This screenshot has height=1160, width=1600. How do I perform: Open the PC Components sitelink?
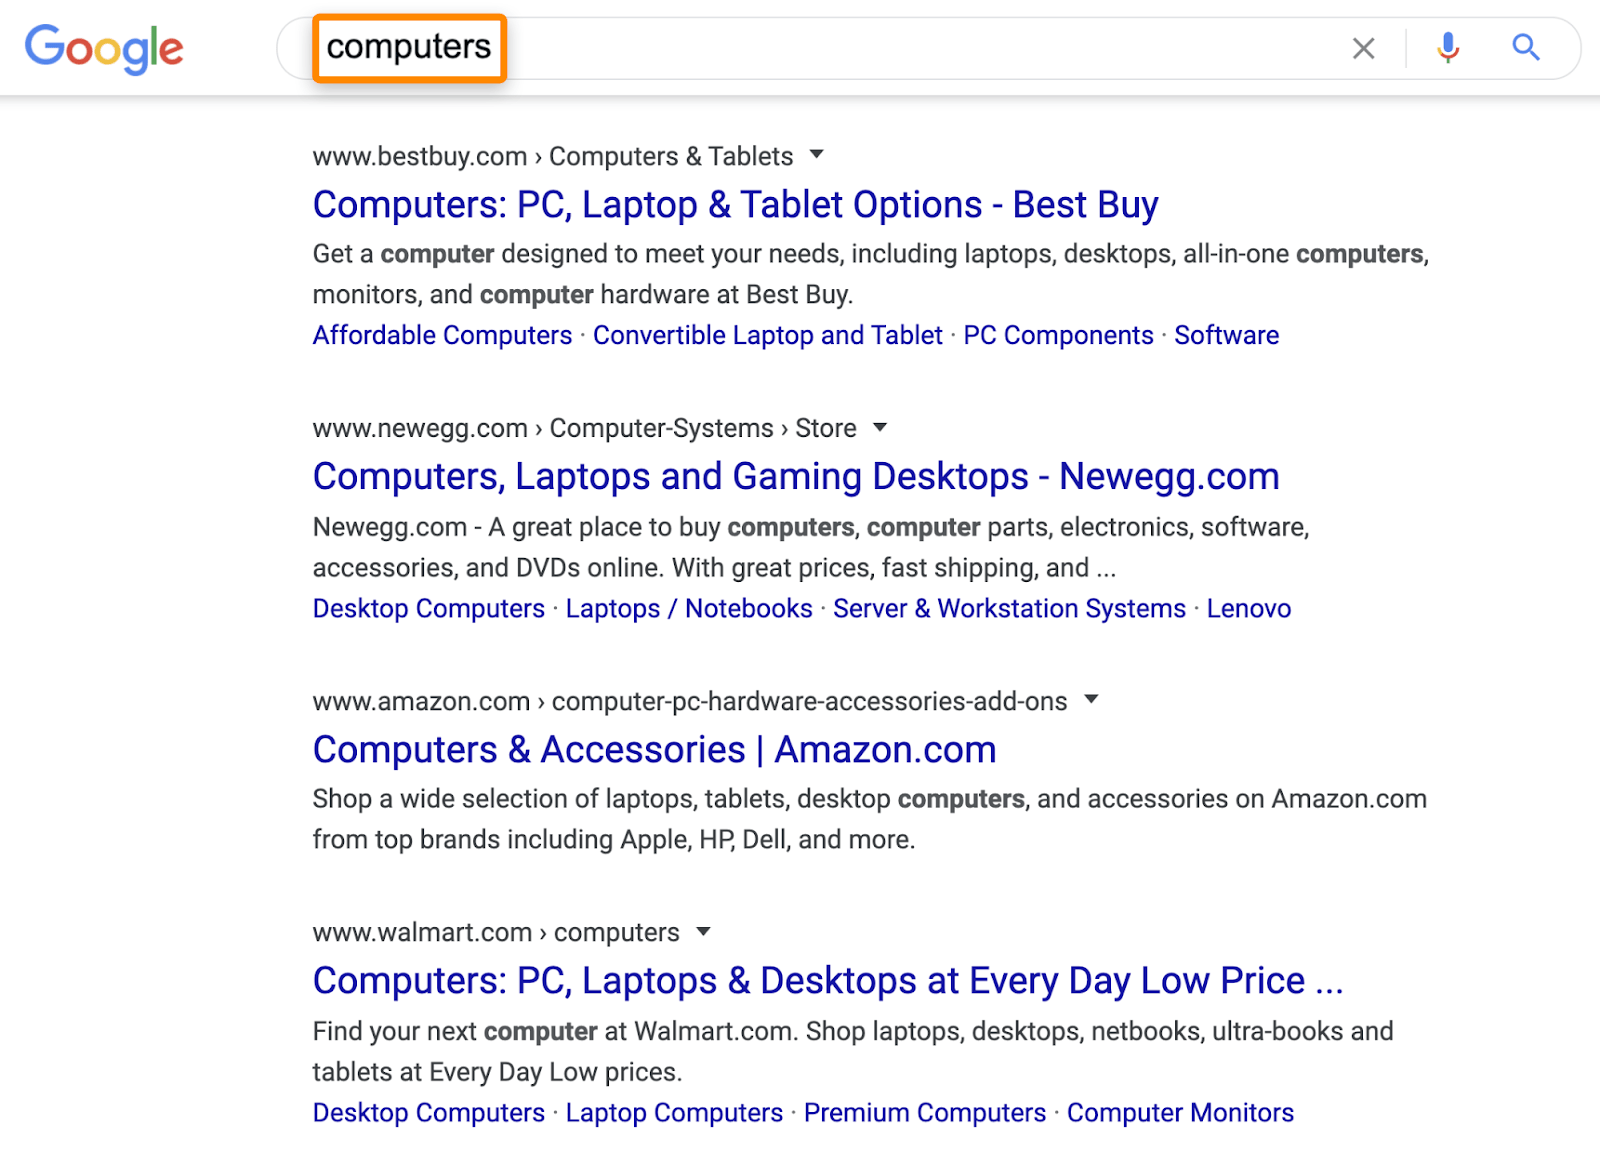coord(1058,335)
